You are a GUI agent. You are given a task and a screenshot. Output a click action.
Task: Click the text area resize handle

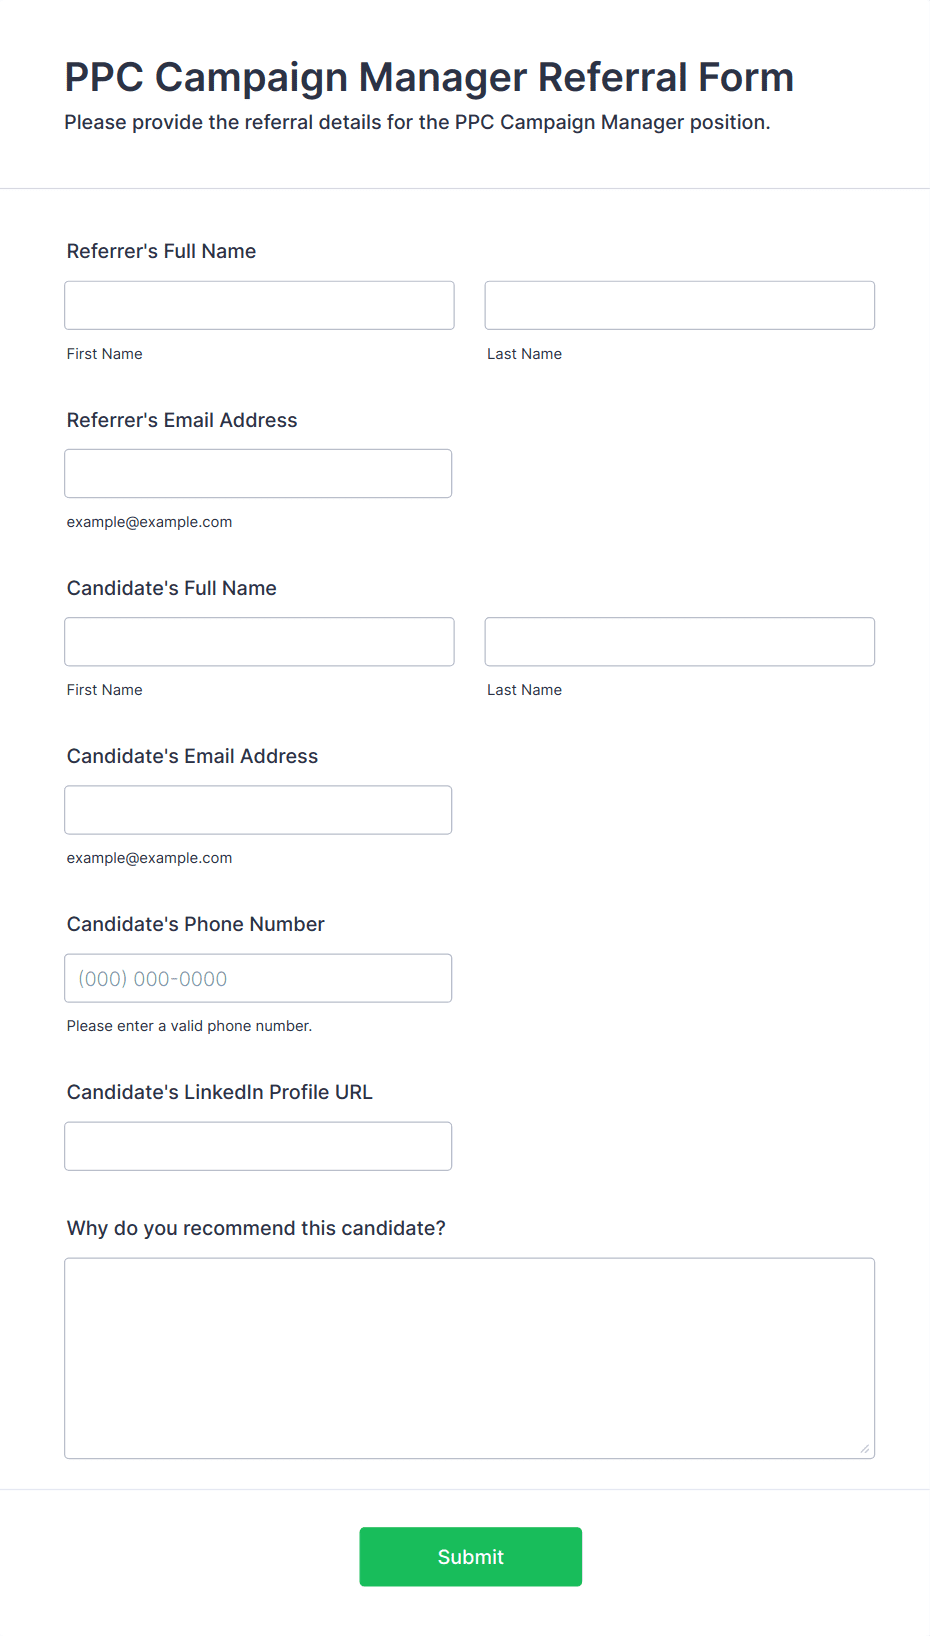[864, 1448]
